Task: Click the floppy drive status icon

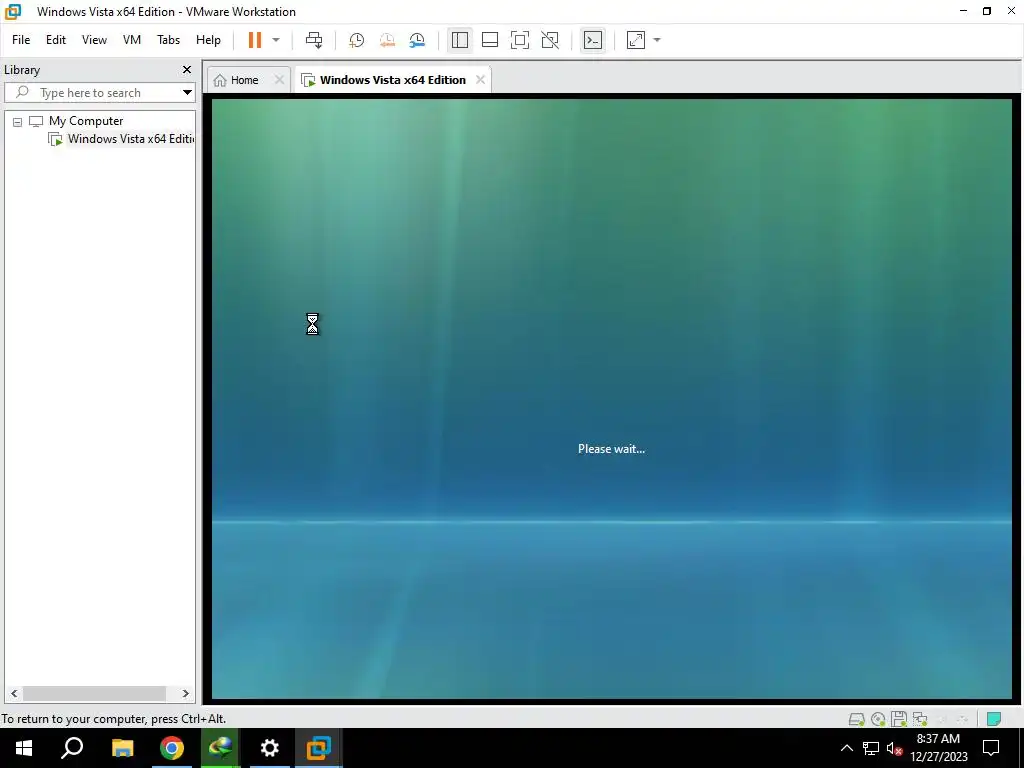Action: pyautogui.click(x=899, y=719)
